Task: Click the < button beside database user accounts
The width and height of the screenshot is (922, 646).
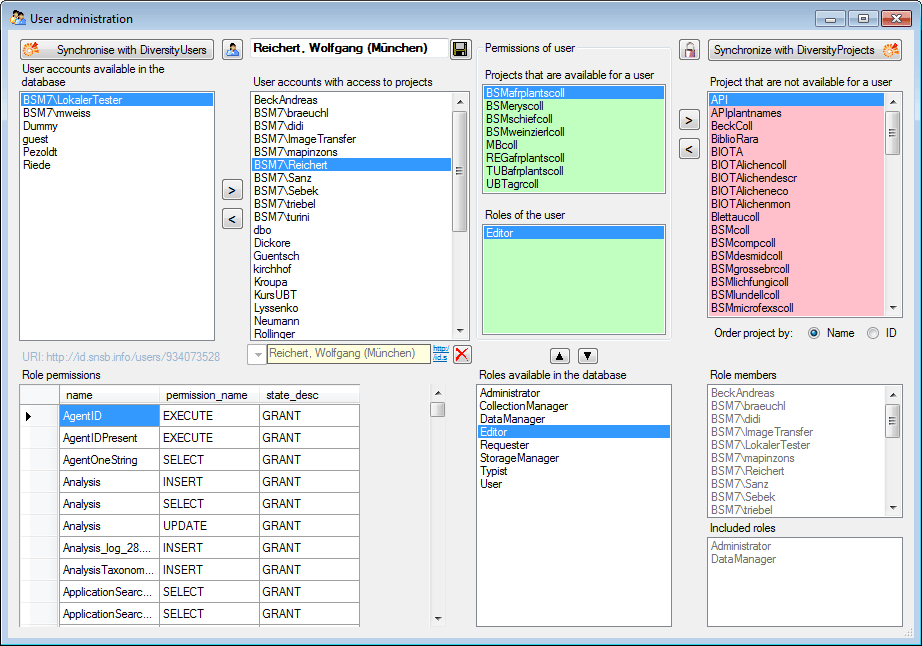Action: coord(232,219)
